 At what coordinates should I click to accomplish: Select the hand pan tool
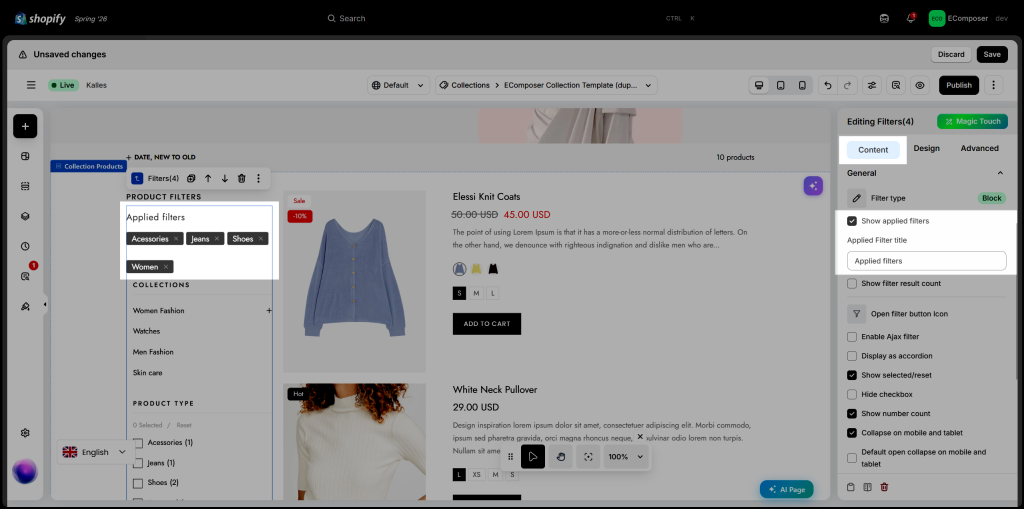click(x=560, y=457)
